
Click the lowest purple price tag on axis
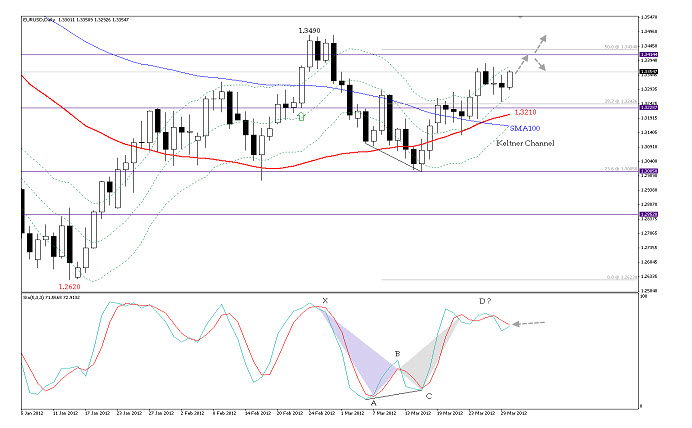click(648, 214)
